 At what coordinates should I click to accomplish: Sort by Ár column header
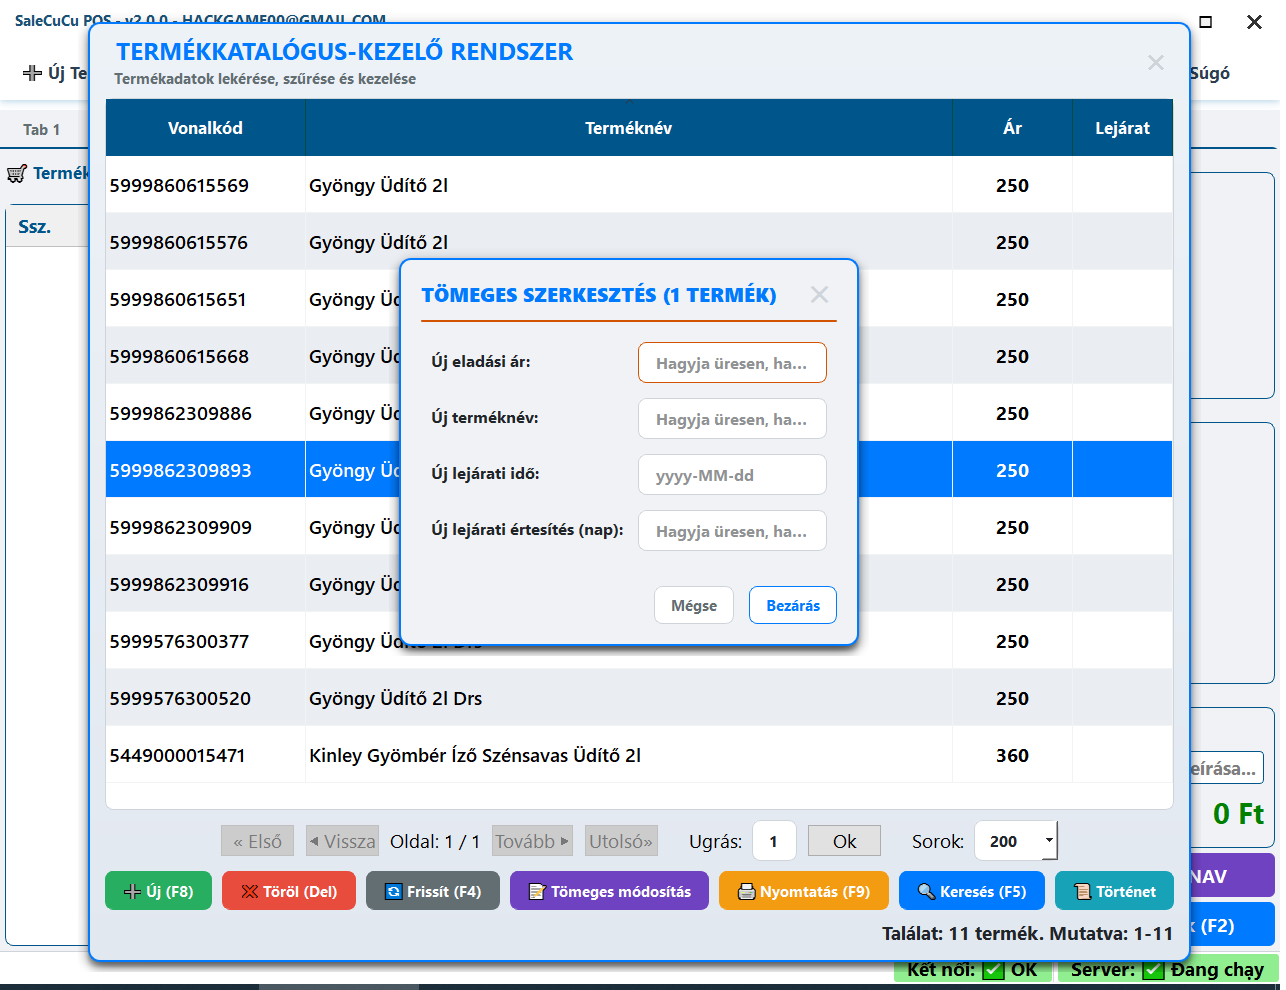[1012, 128]
